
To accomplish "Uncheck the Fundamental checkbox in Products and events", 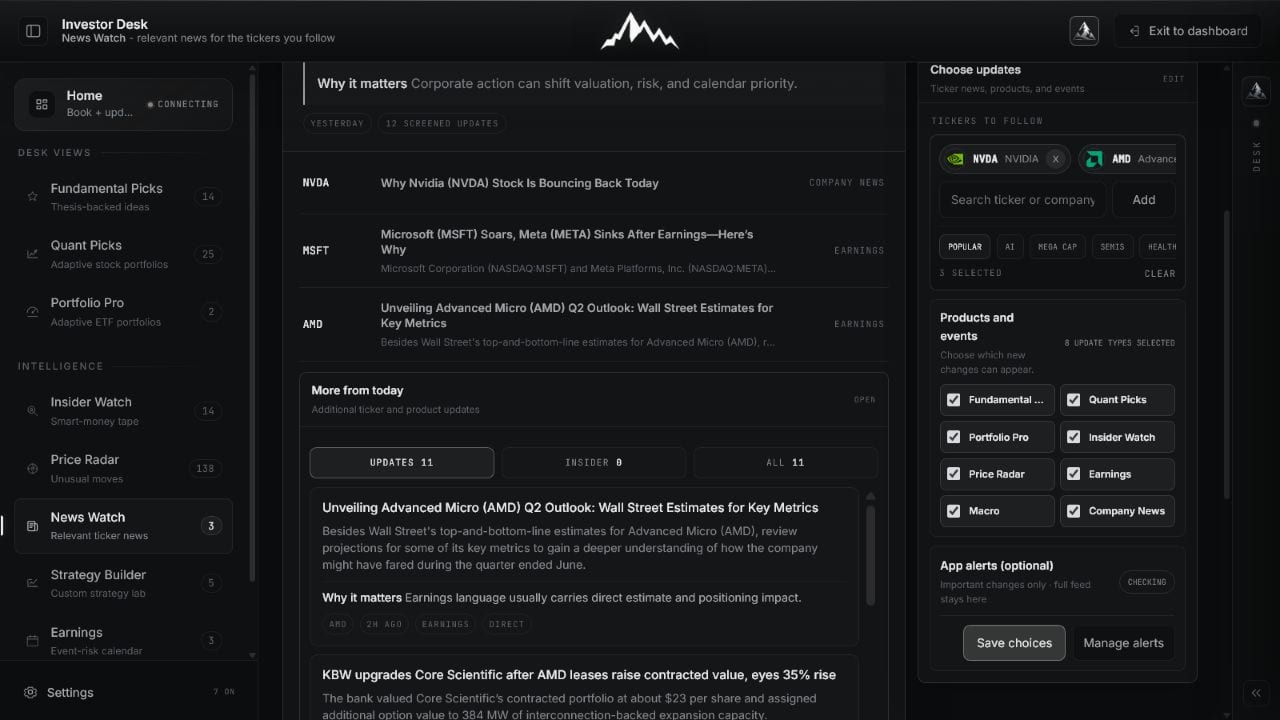I will click(x=953, y=400).
